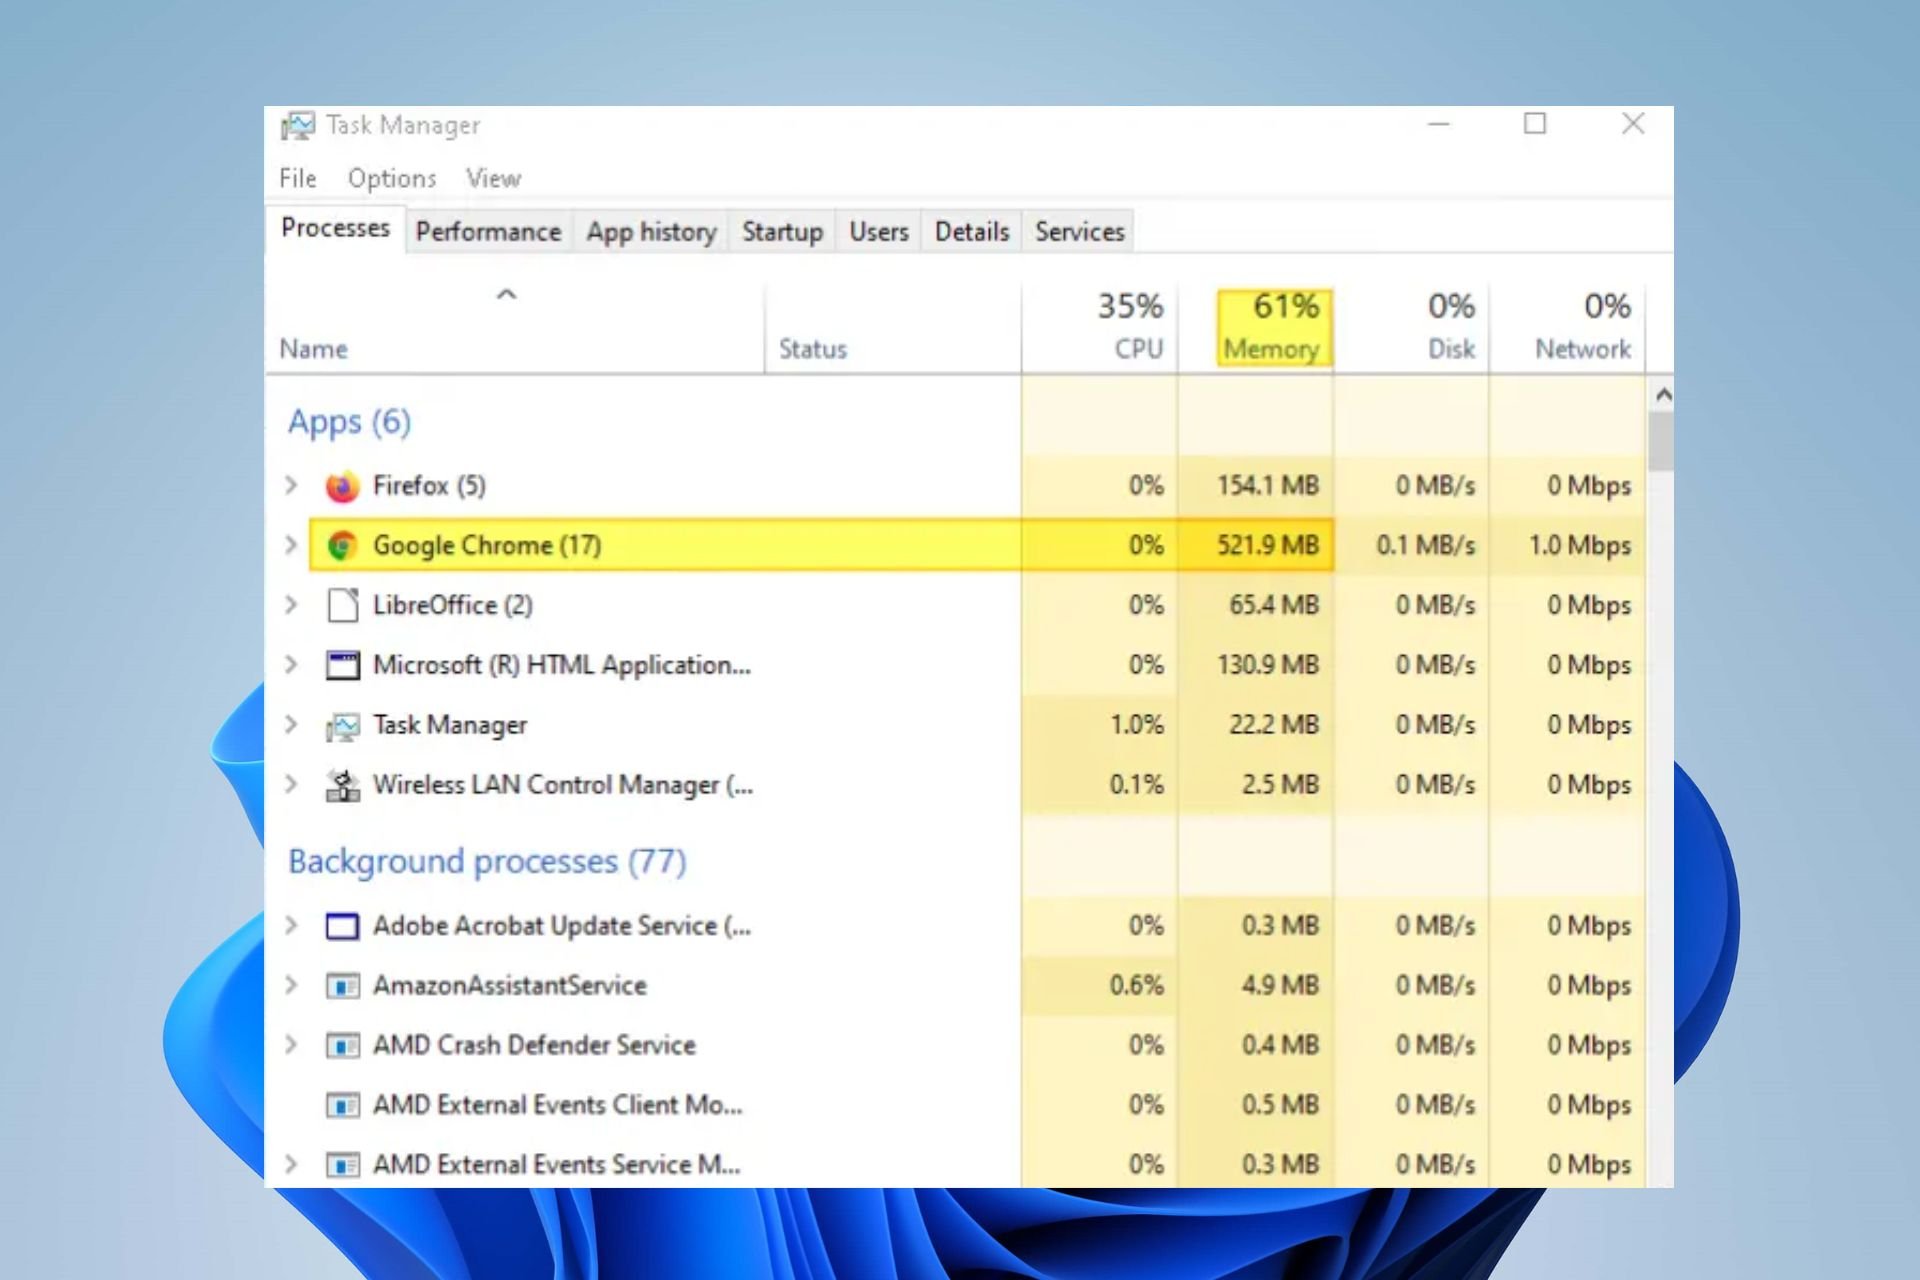
Task: Click Chrome's 0.1 MB/s disk value
Action: tap(1425, 545)
